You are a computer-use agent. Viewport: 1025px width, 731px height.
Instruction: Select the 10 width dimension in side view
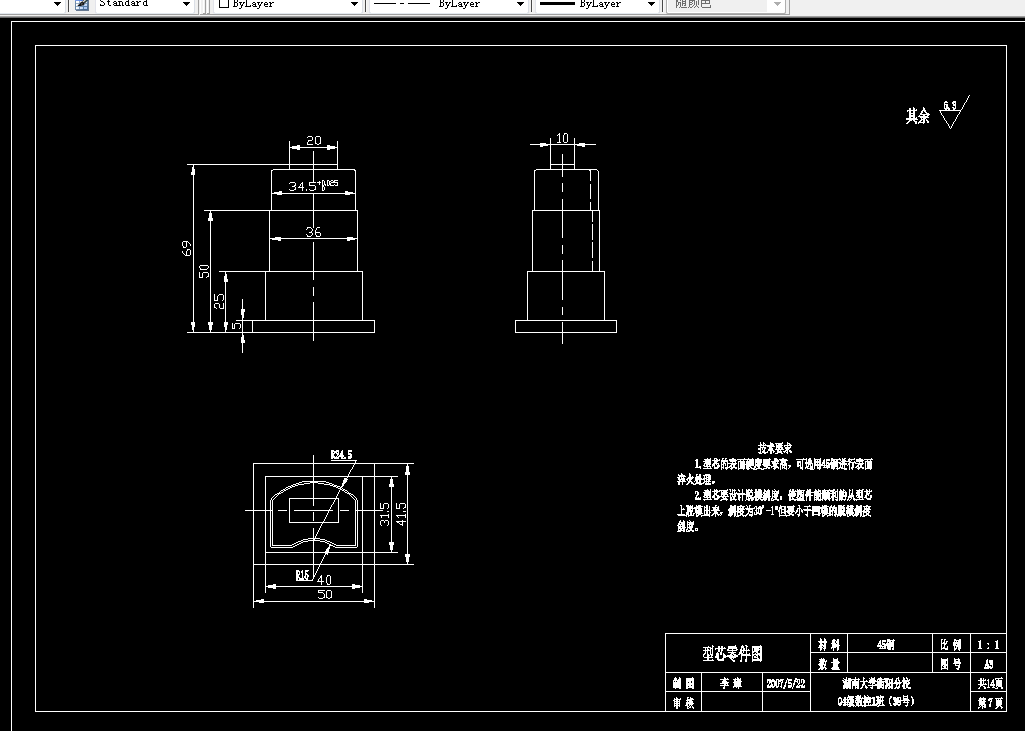pyautogui.click(x=562, y=138)
